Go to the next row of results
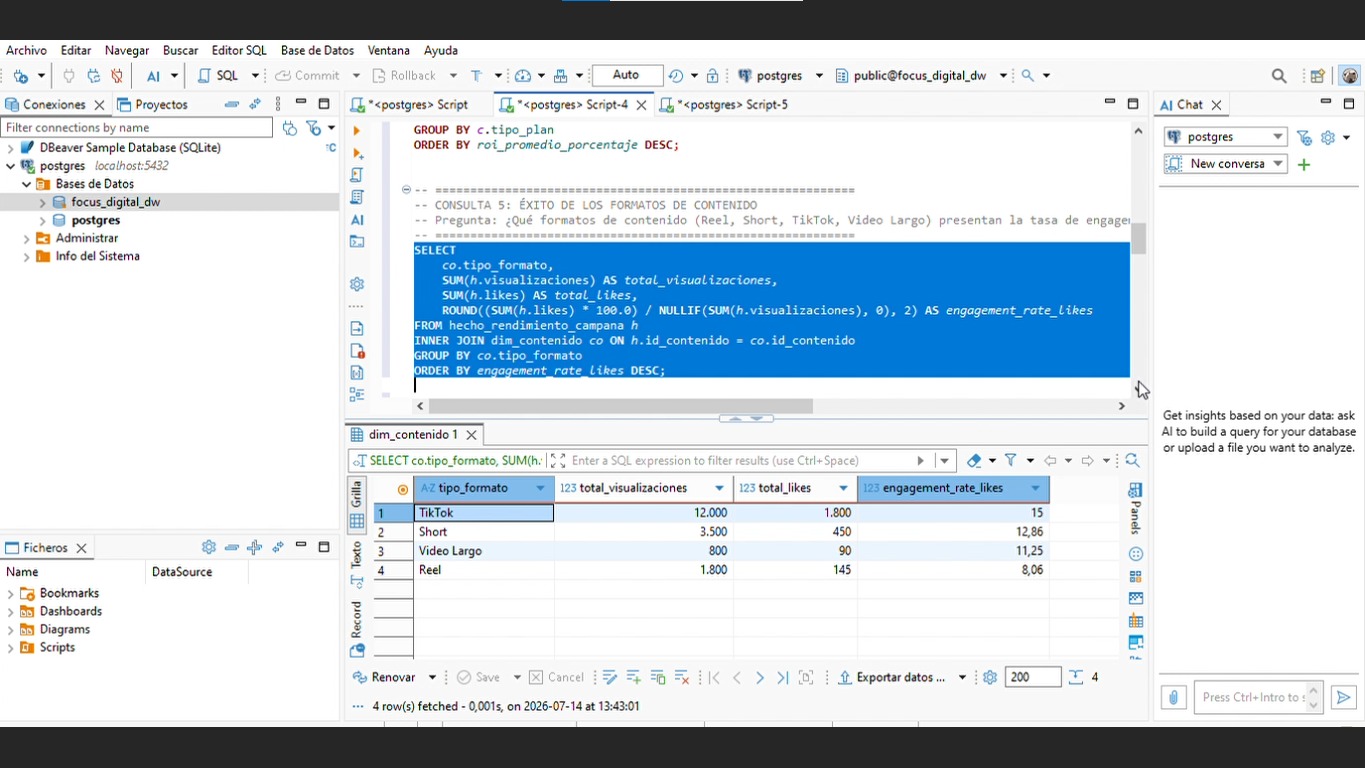Viewport: 1365px width, 768px height. pyautogui.click(x=760, y=678)
